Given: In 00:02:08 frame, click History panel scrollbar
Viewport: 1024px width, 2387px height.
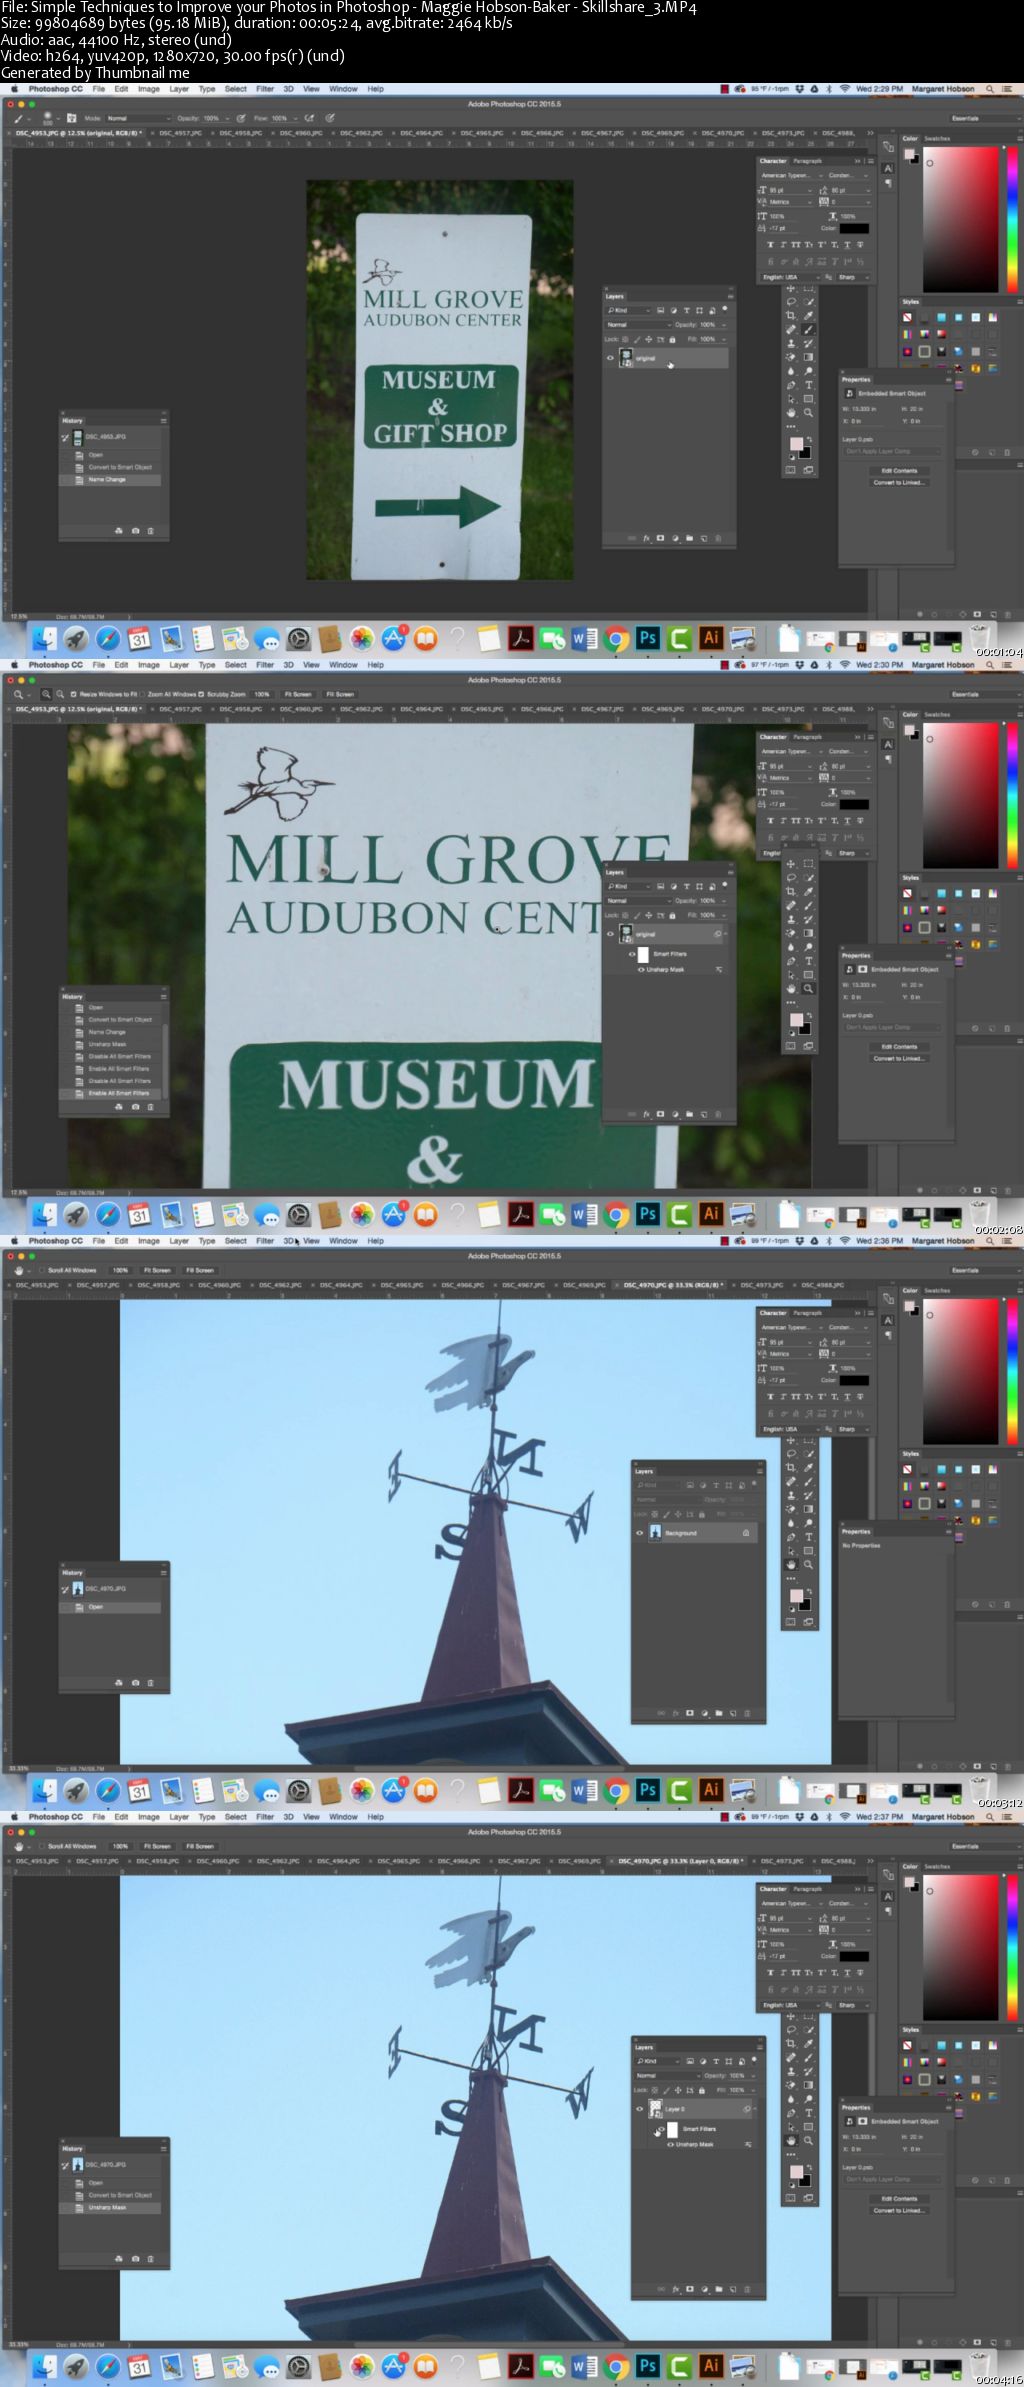Looking at the screenshot, I should (165, 1061).
